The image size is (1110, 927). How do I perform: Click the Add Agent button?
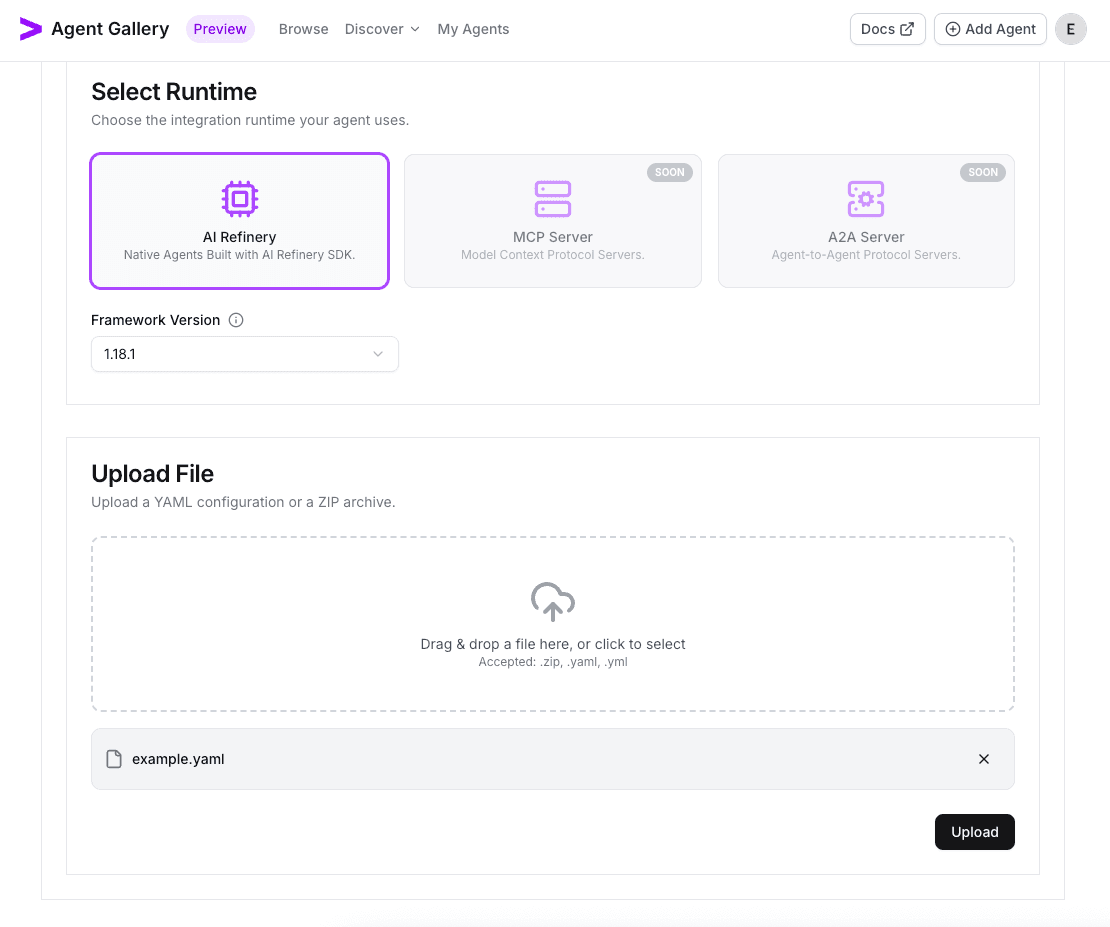click(x=990, y=29)
